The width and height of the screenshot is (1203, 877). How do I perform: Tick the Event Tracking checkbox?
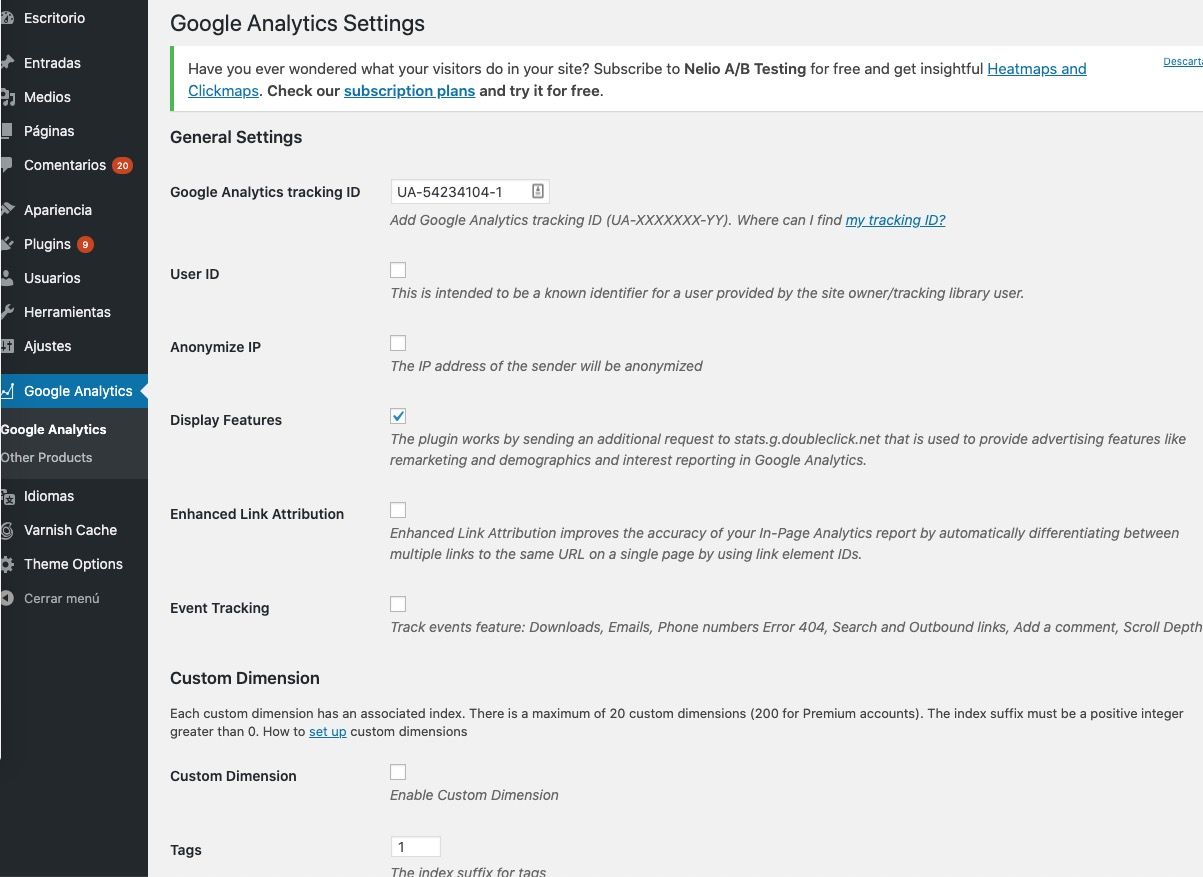click(398, 604)
